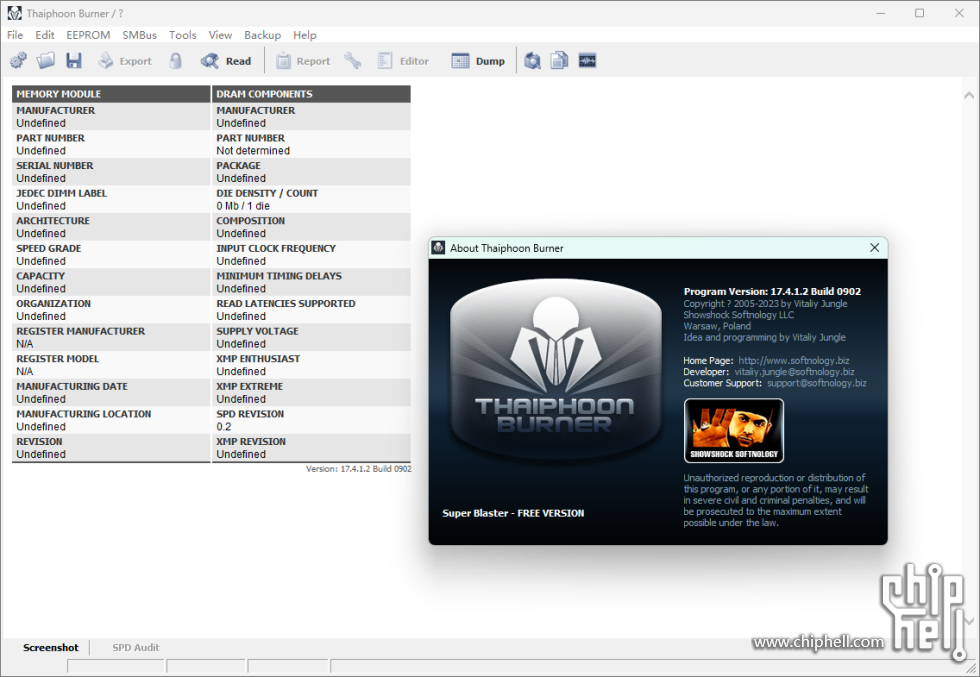Click the waveform monitor icon in toolbar
980x677 pixels.
coord(587,61)
